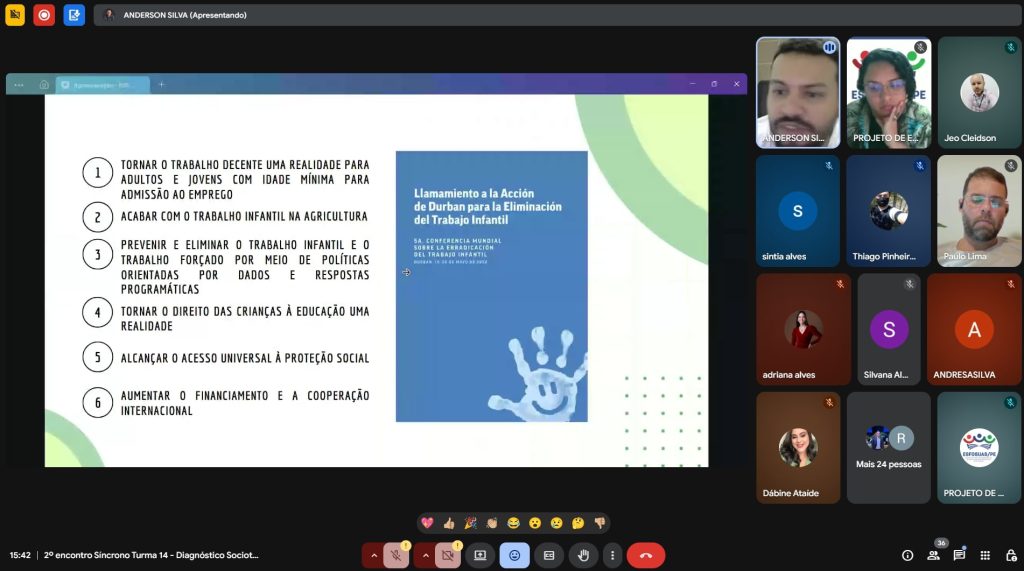This screenshot has height=571, width=1024.
Task: Select the ANDERSON SILVA presenting banner
Action: [185, 15]
